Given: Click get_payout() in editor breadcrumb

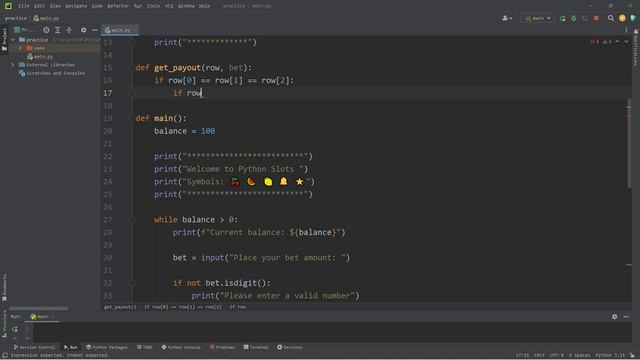Looking at the screenshot, I should point(120,307).
